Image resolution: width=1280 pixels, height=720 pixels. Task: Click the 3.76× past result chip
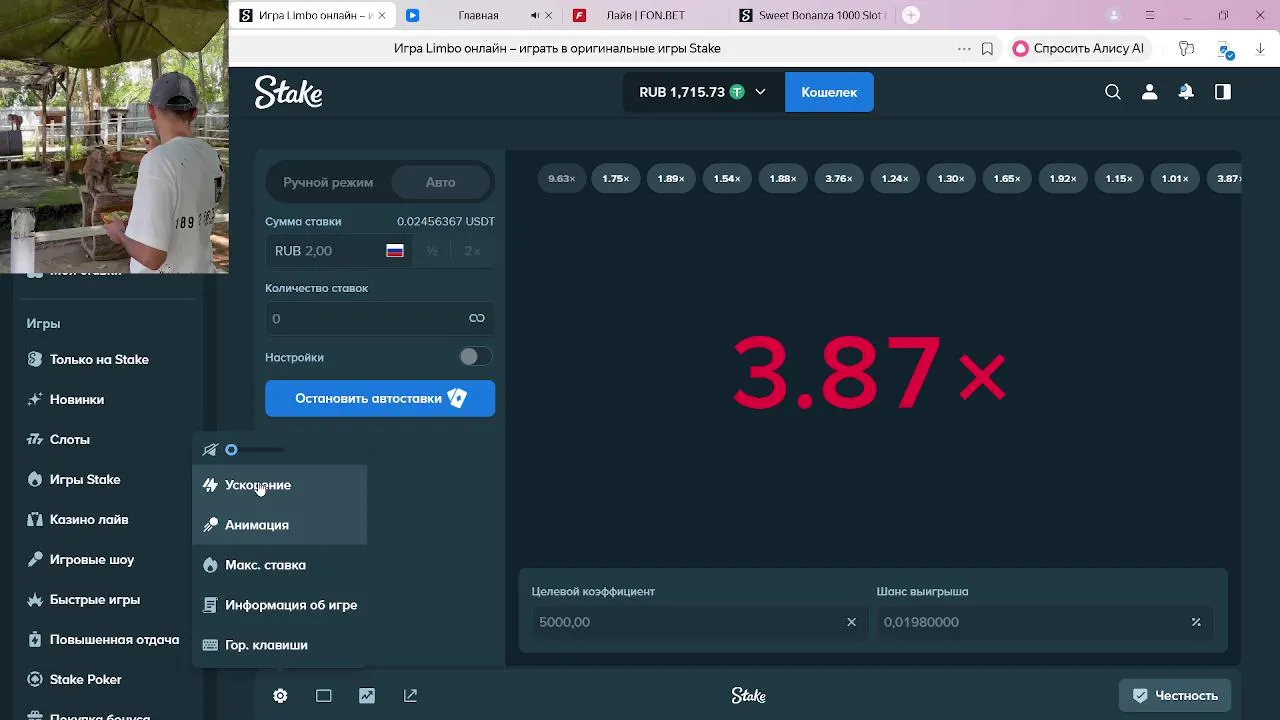(x=839, y=178)
